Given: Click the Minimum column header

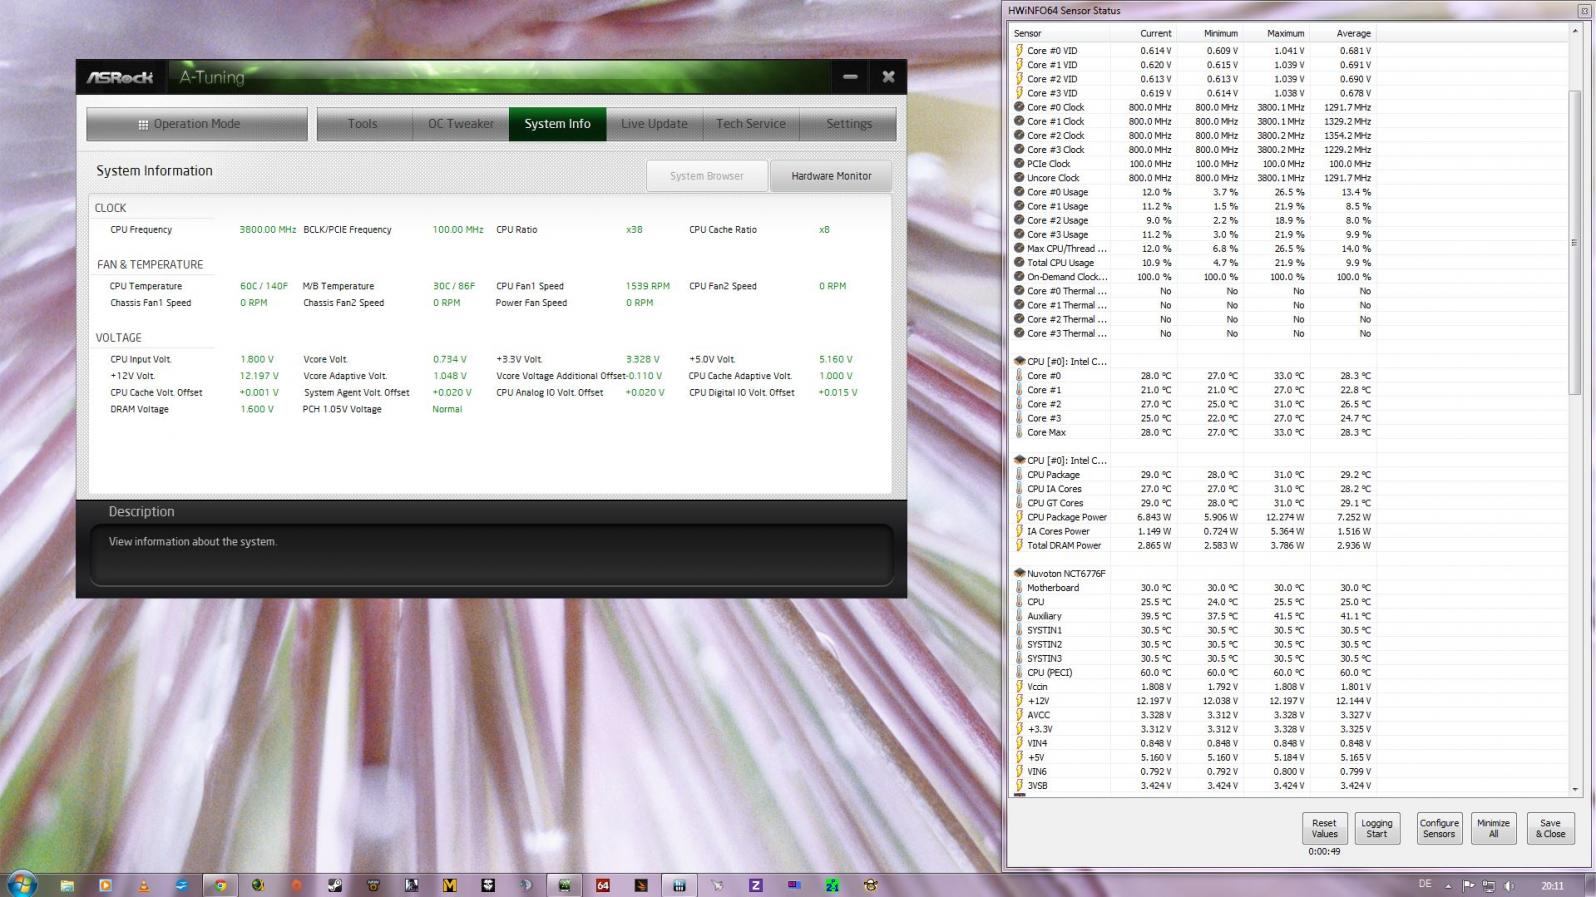Looking at the screenshot, I should pos(1210,33).
